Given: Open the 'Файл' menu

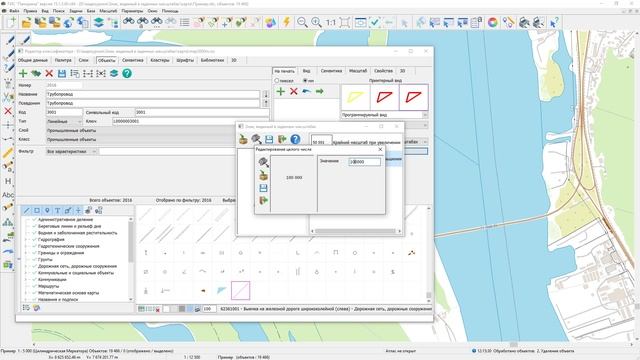Looking at the screenshot, I should (14, 11).
